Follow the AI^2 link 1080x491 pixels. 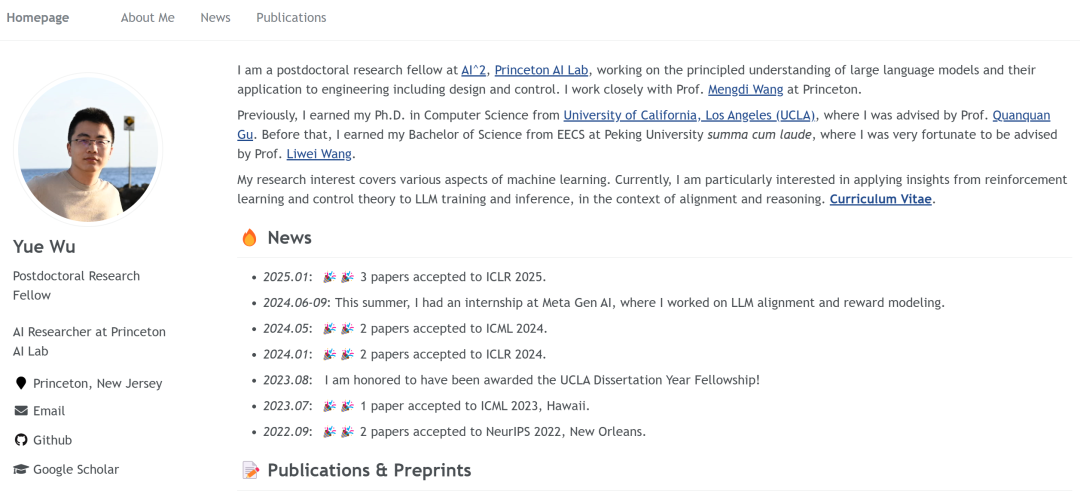(473, 70)
